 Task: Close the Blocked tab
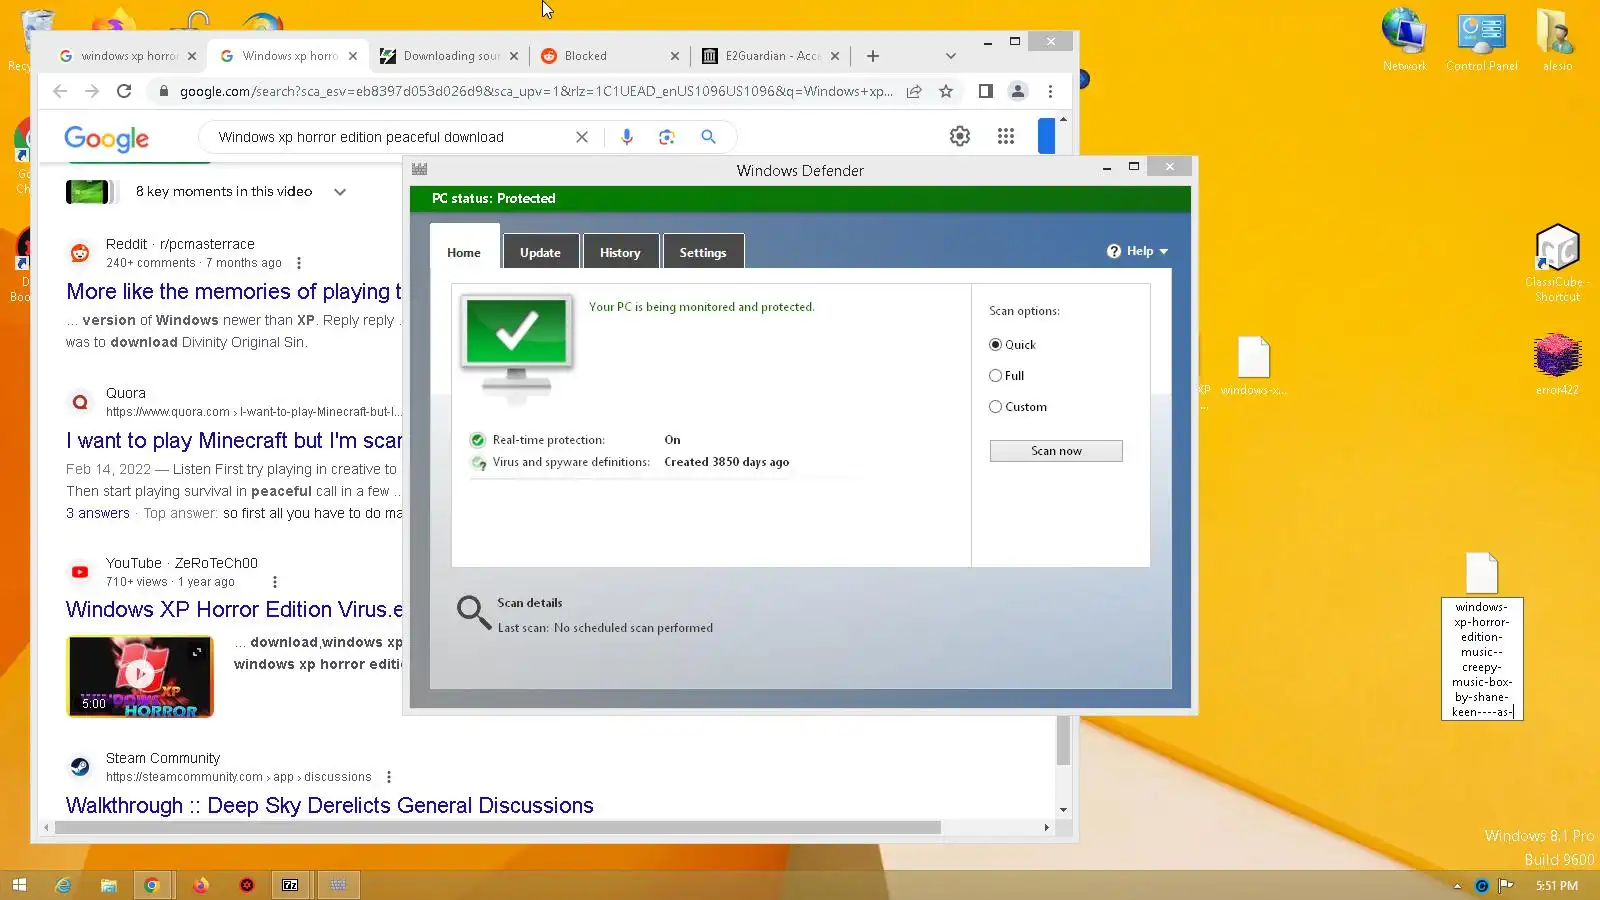click(675, 56)
